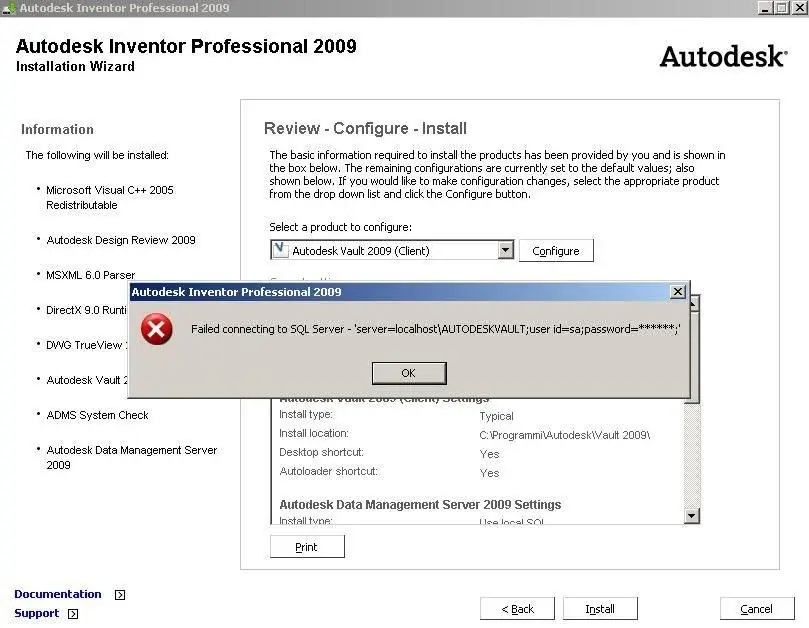
Task: Click the arrow icon next to Documentation
Action: 120,595
